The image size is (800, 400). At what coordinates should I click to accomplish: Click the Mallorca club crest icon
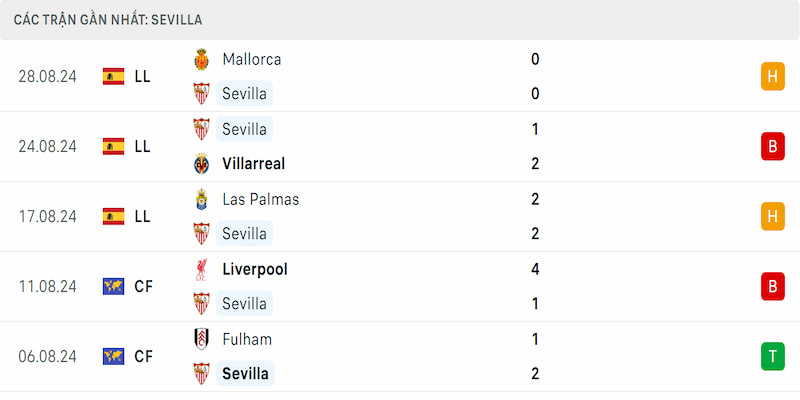point(202,59)
